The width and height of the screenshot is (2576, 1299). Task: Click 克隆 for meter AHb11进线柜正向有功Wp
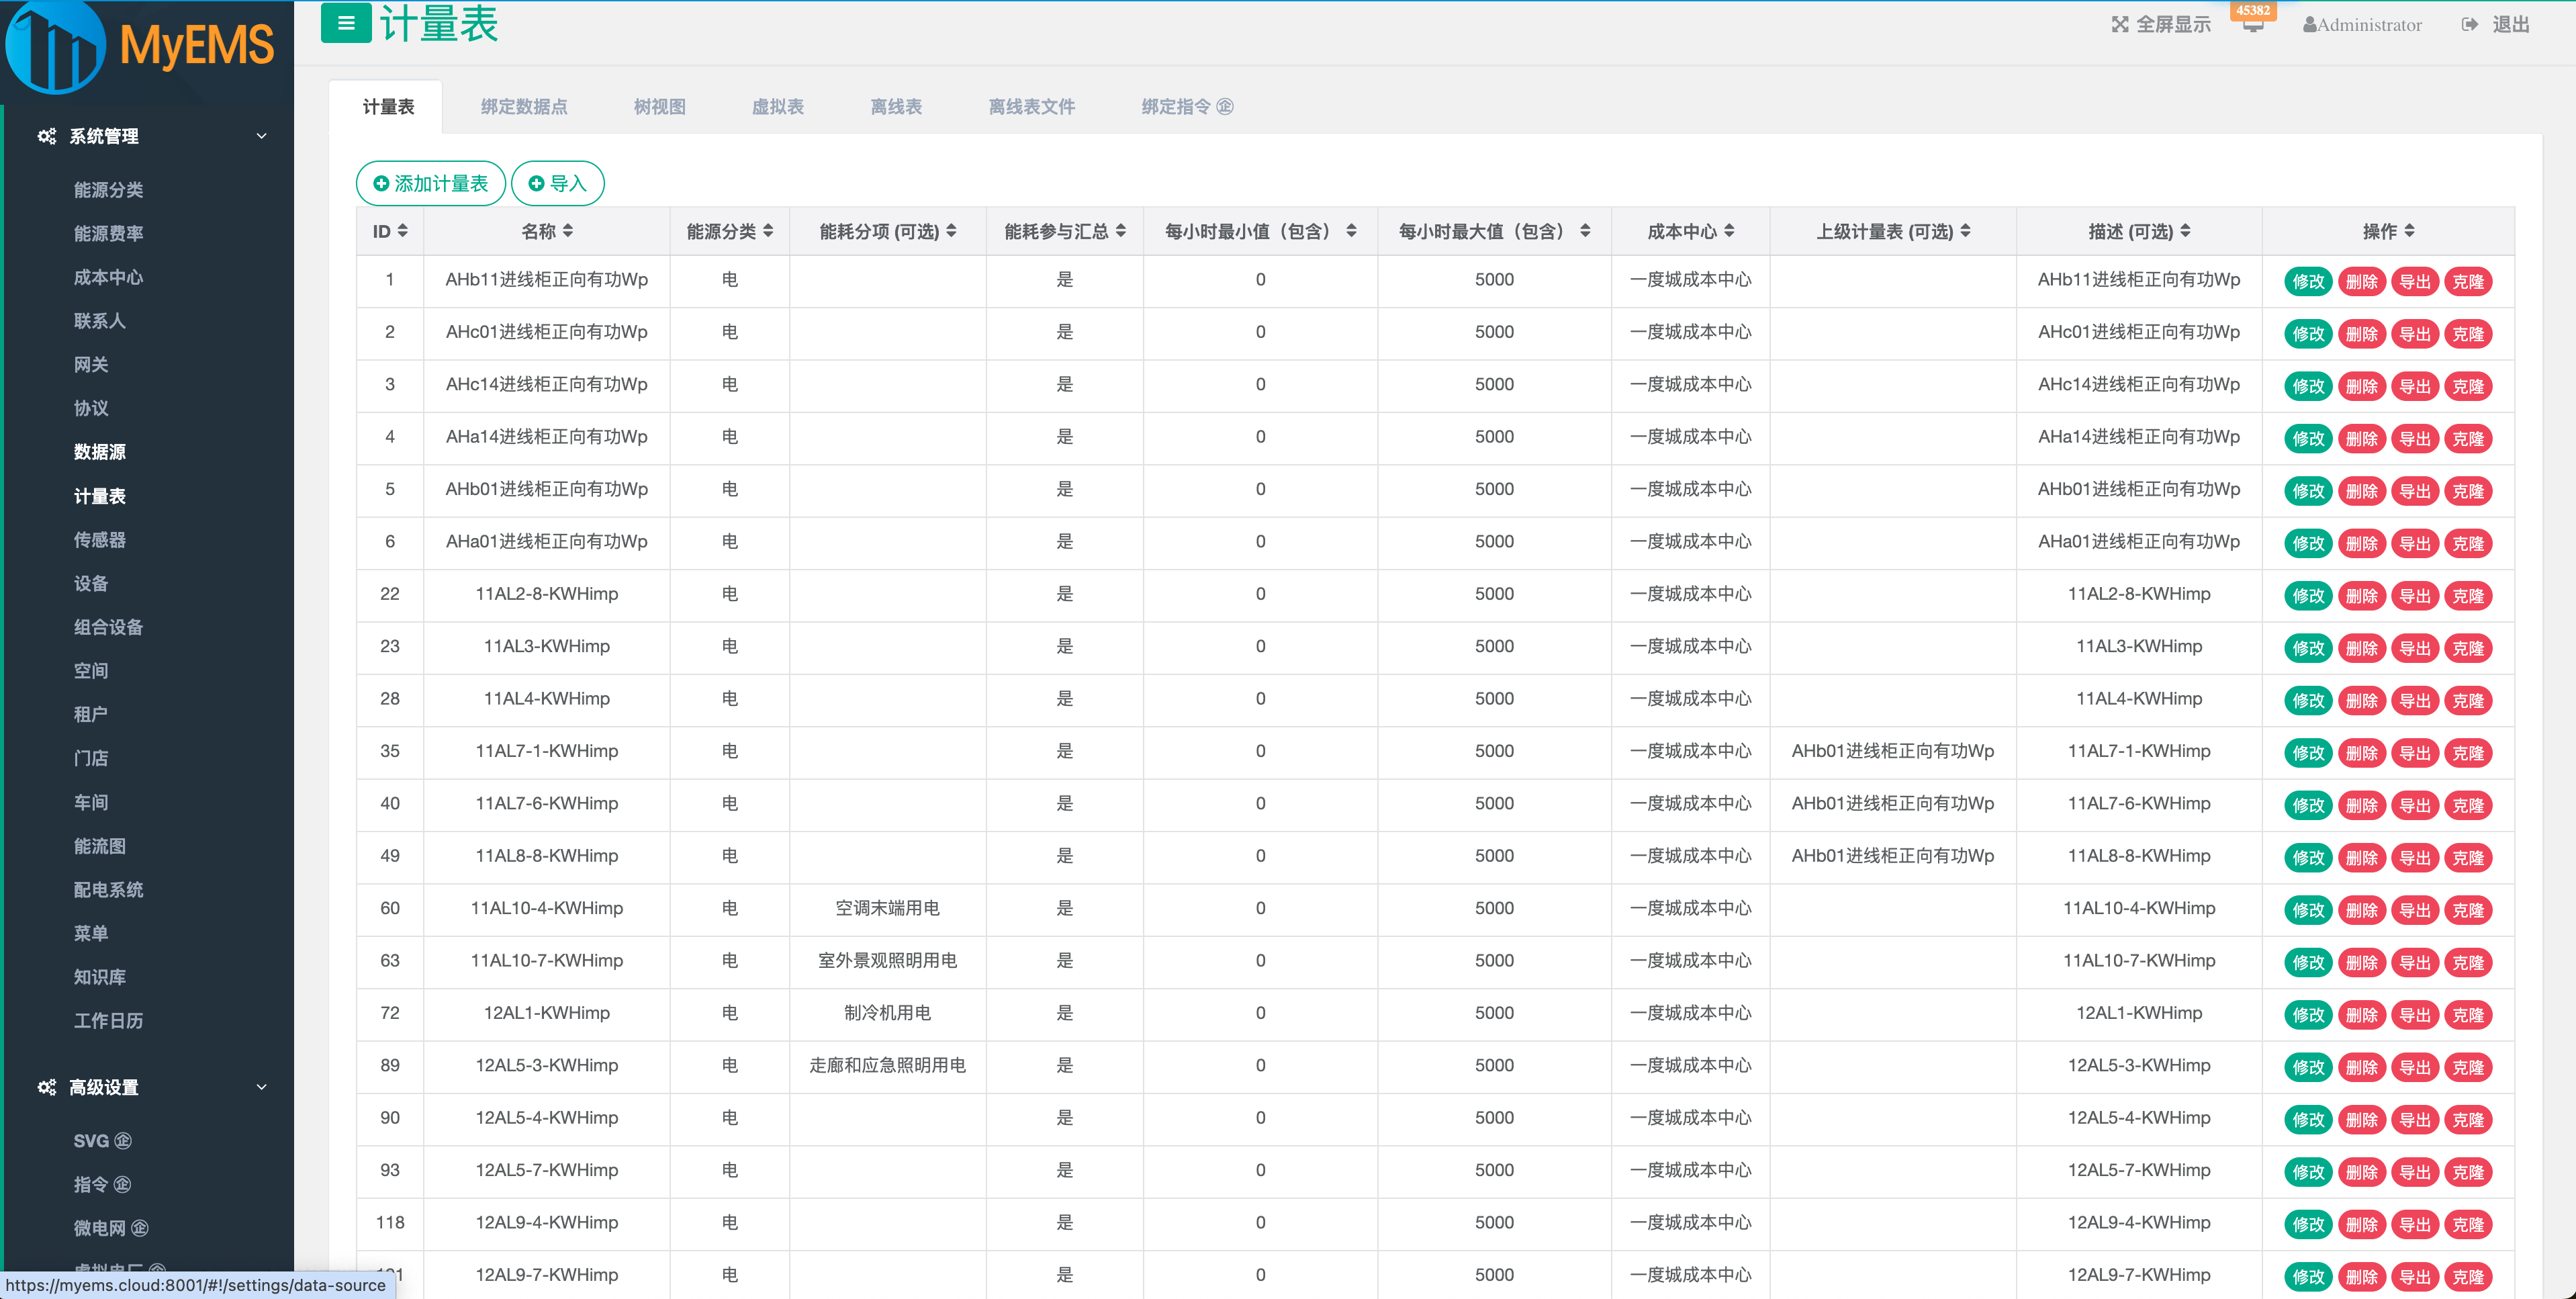(x=2468, y=281)
